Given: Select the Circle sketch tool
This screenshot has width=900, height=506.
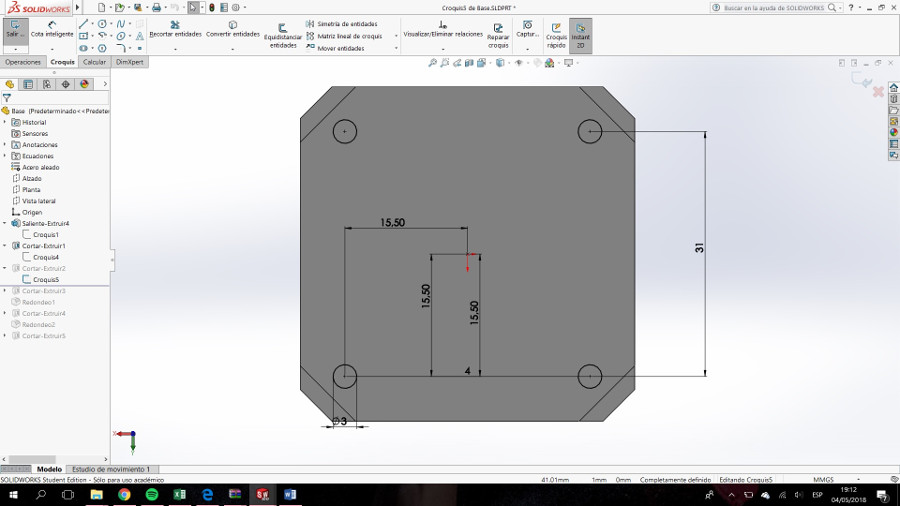Looking at the screenshot, I should pos(102,24).
